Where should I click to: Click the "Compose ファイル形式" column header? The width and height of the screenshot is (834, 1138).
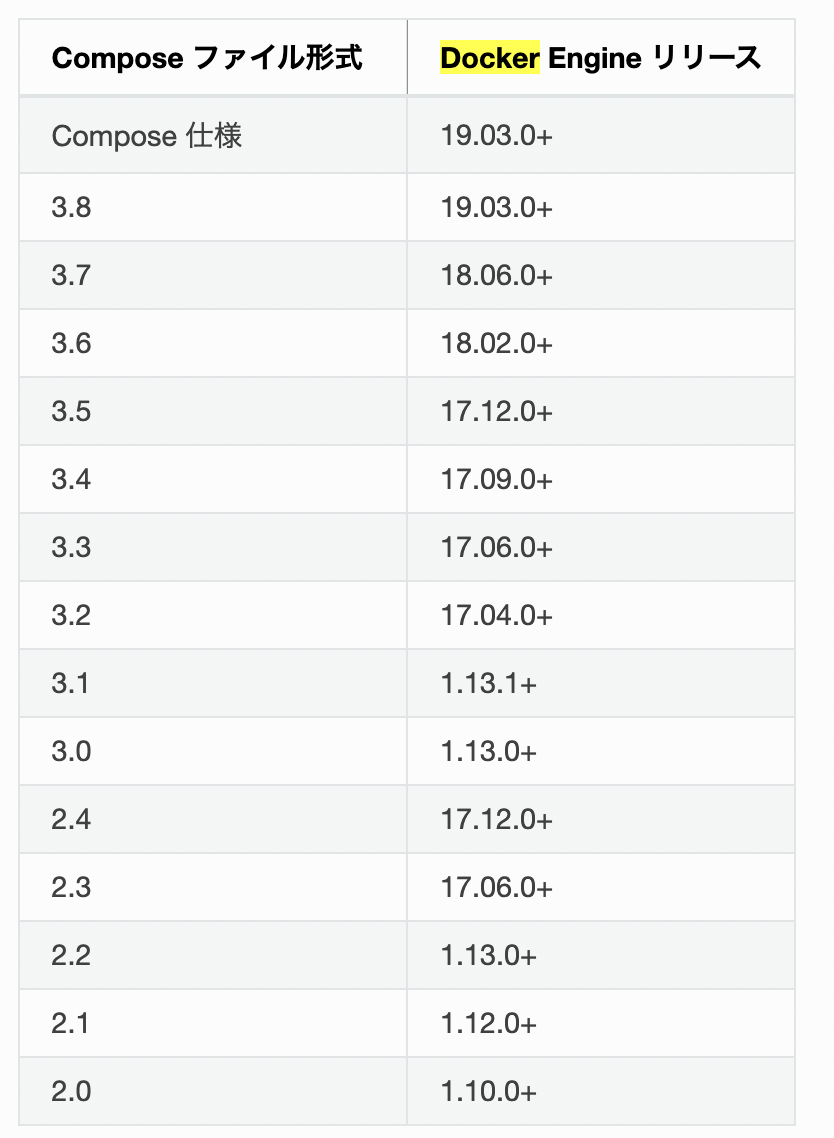[207, 58]
